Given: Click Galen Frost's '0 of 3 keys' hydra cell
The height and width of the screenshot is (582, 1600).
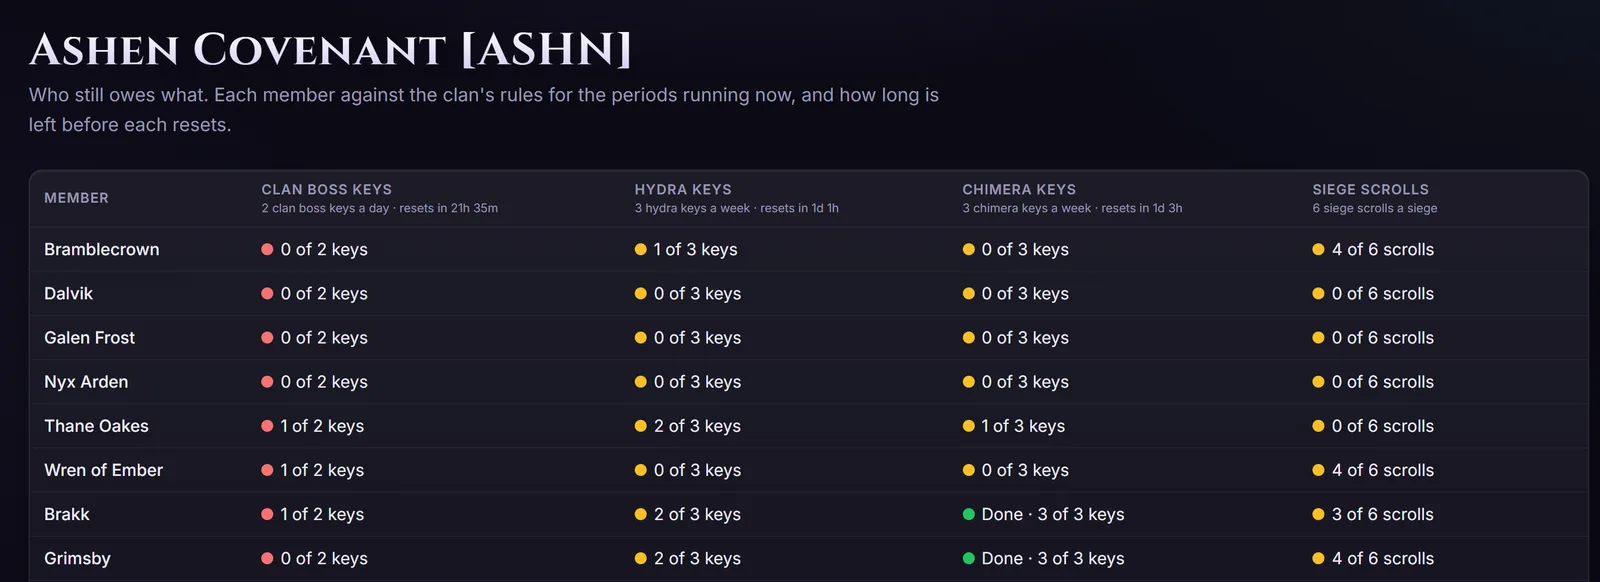Looking at the screenshot, I should coord(688,337).
